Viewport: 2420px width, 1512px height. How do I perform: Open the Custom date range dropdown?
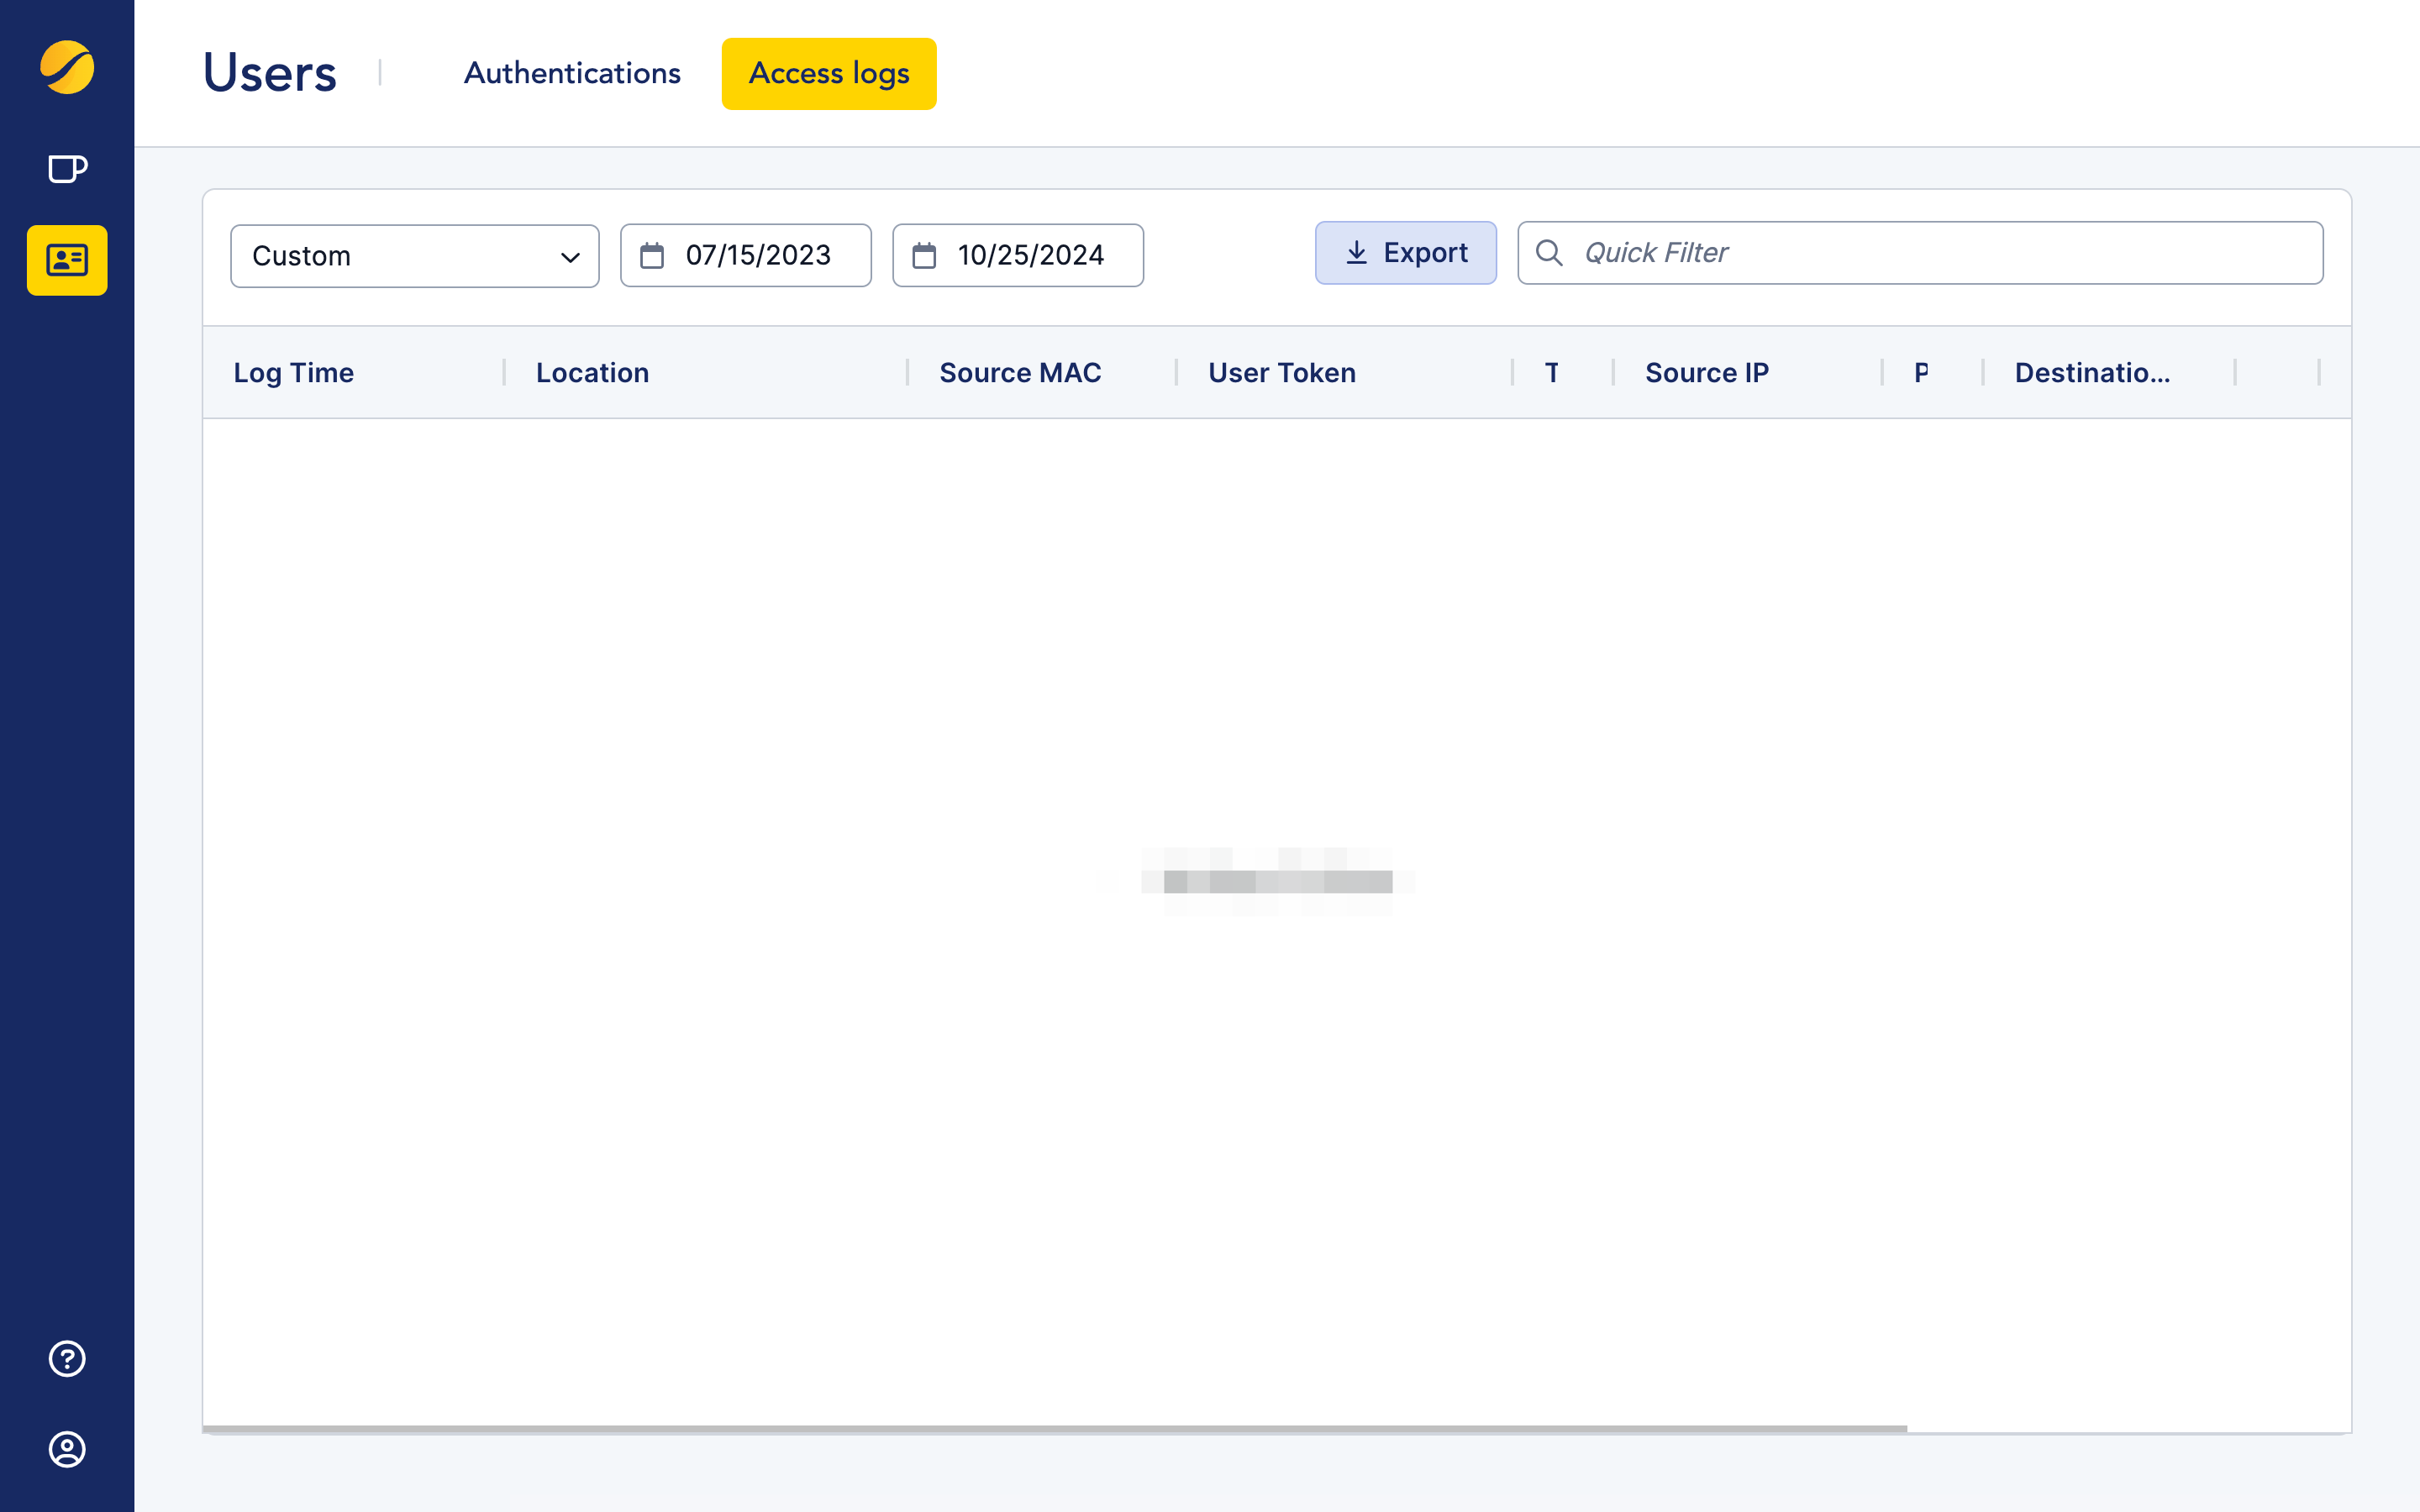coord(414,255)
